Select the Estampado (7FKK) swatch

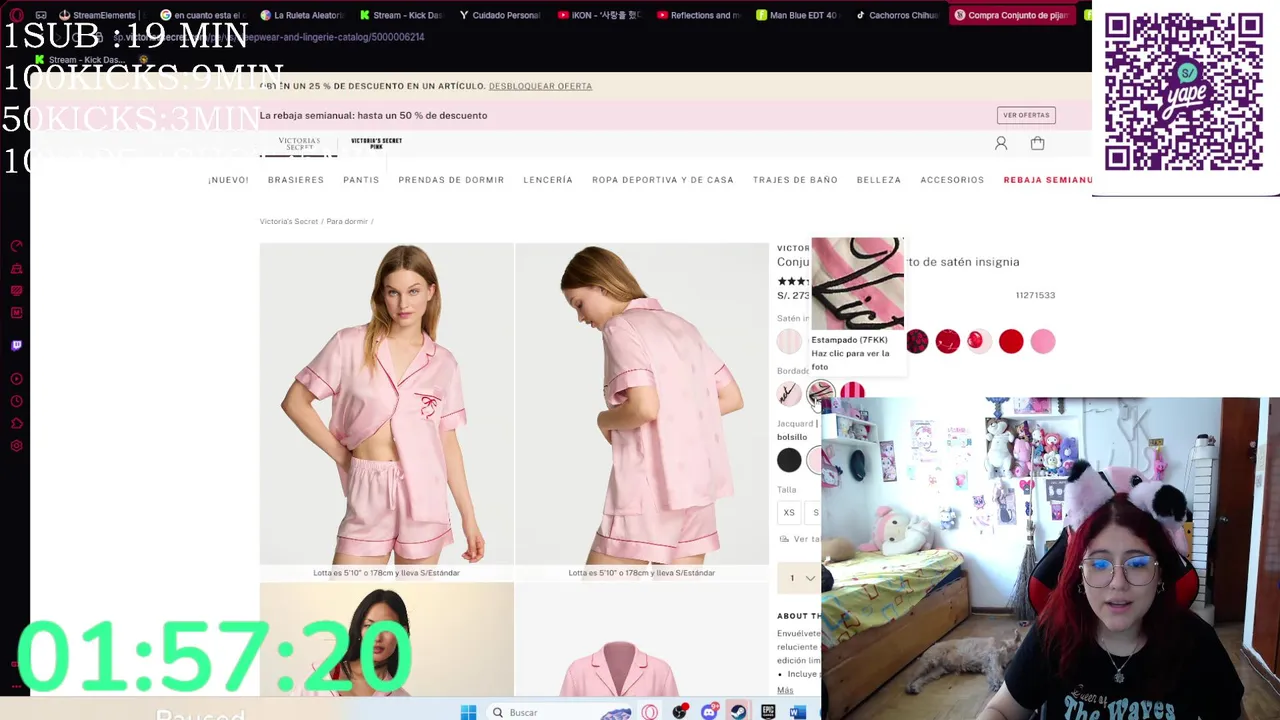pyautogui.click(x=821, y=394)
